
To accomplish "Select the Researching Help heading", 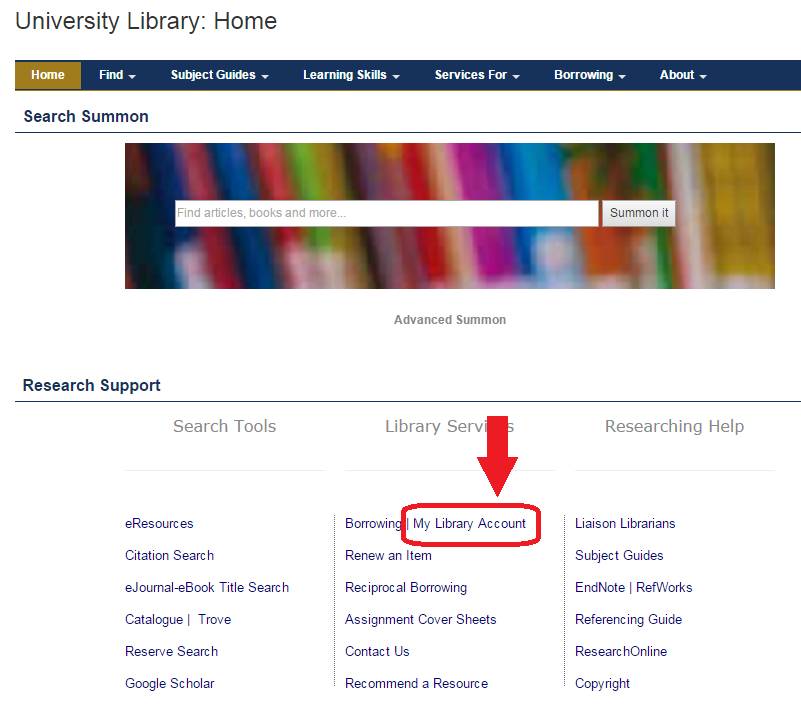I will click(674, 426).
